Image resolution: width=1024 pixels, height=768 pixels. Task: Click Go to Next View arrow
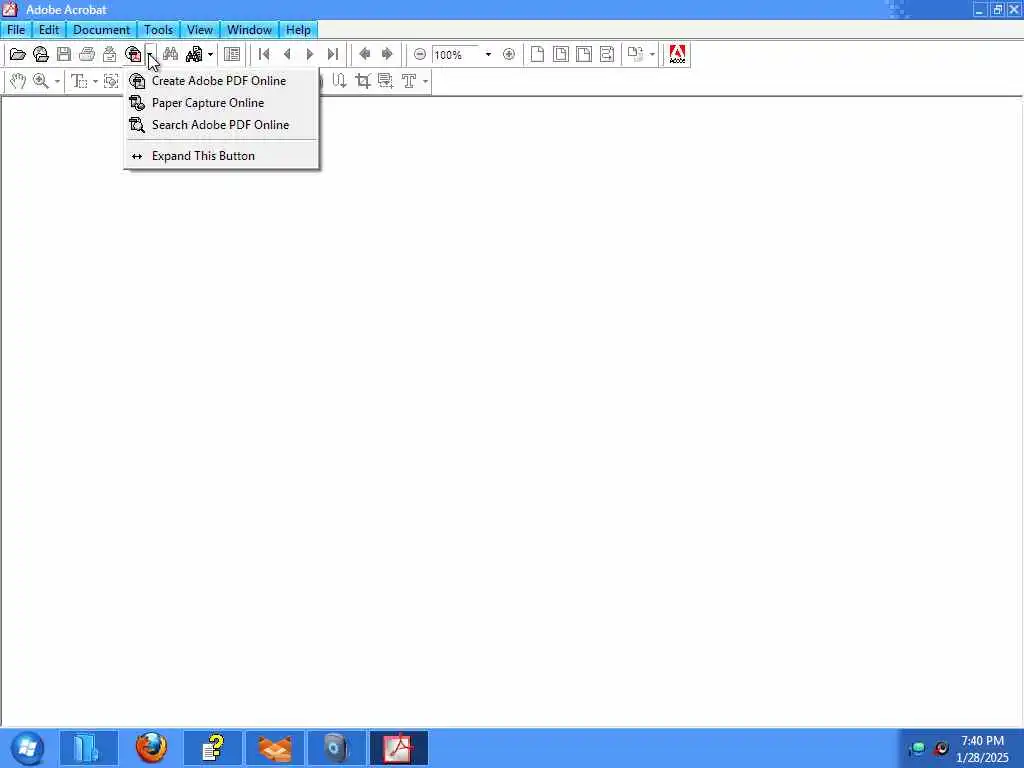point(387,55)
